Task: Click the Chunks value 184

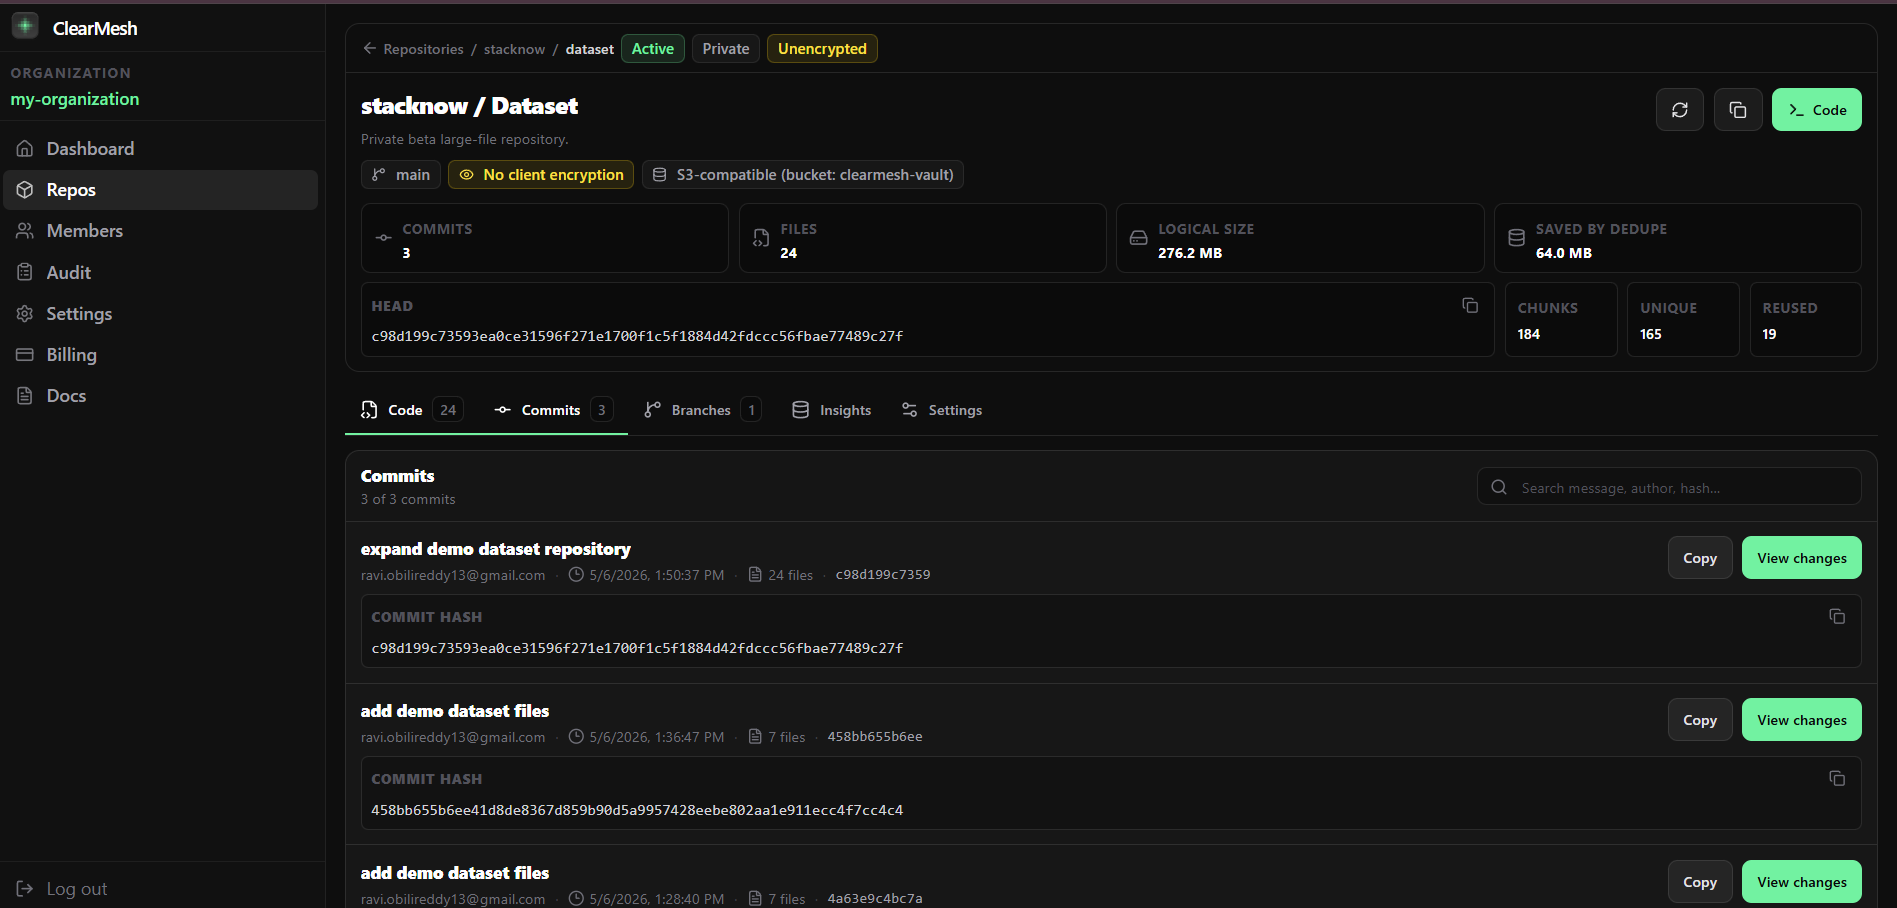Action: tap(1529, 334)
